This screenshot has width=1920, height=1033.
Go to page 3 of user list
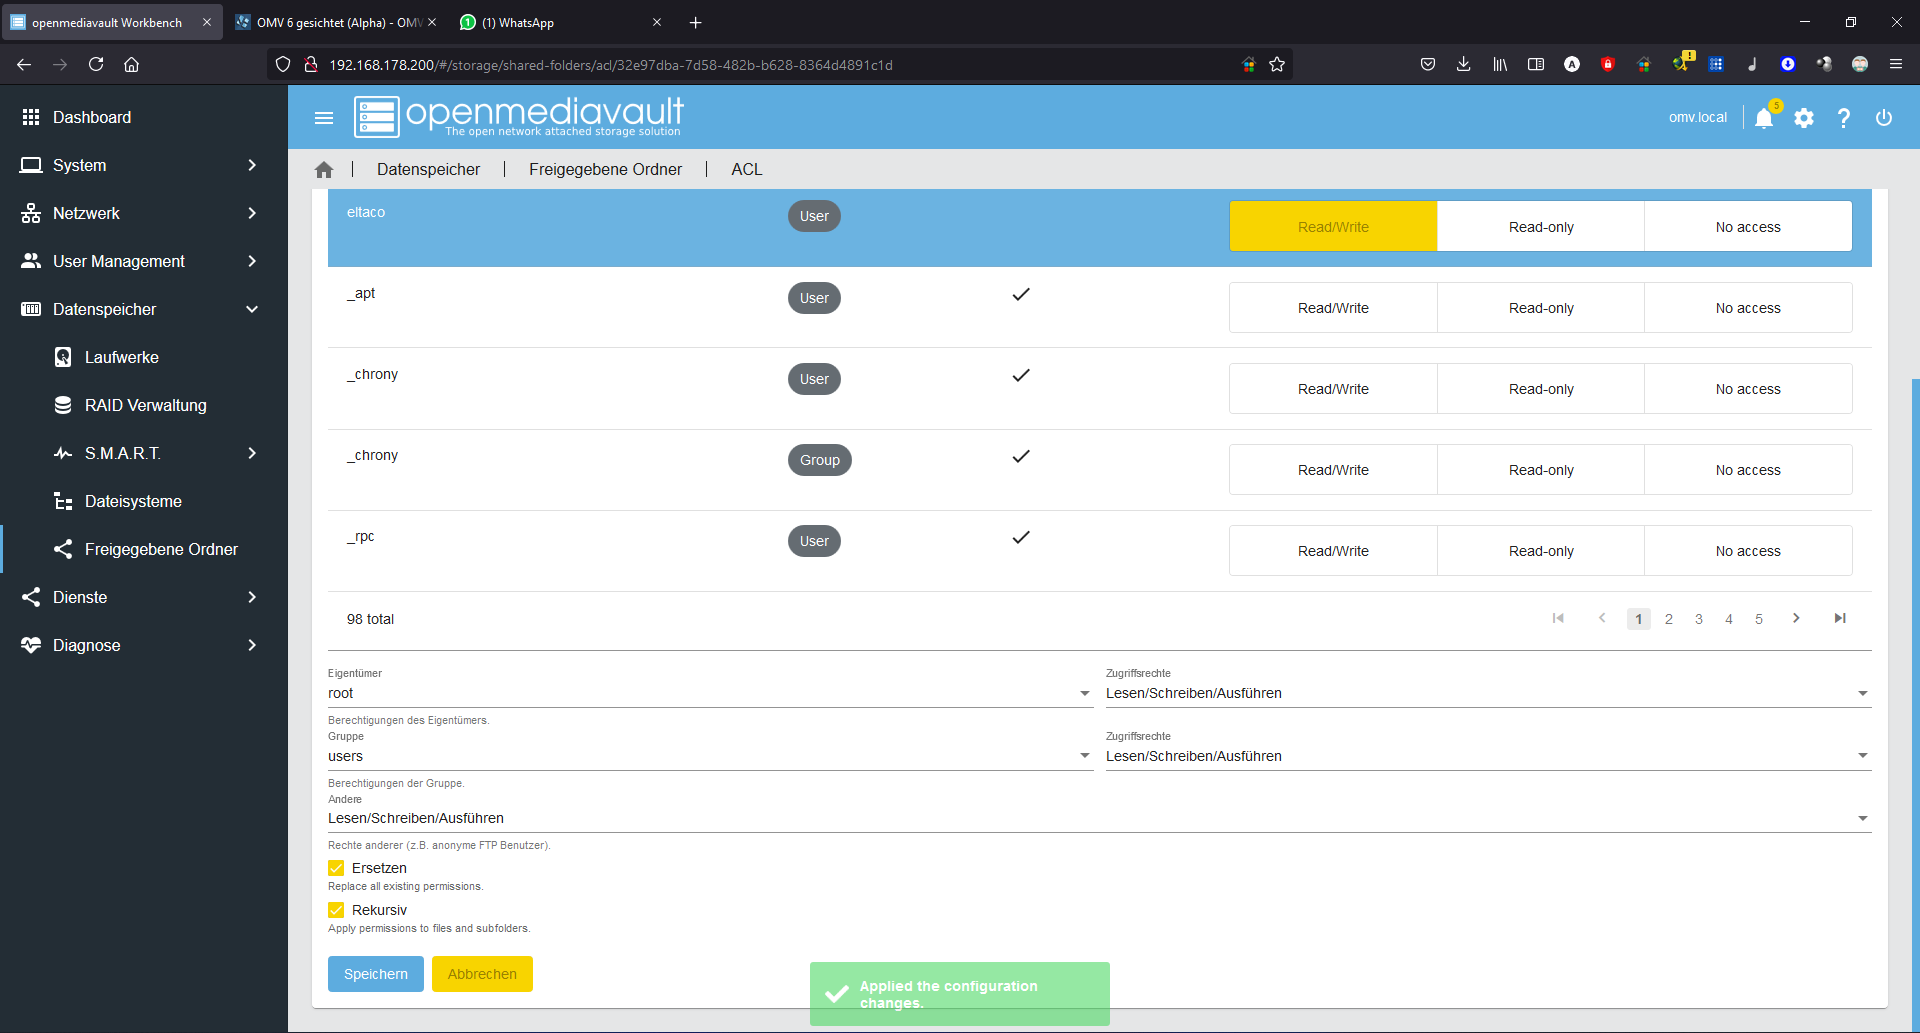tap(1698, 619)
